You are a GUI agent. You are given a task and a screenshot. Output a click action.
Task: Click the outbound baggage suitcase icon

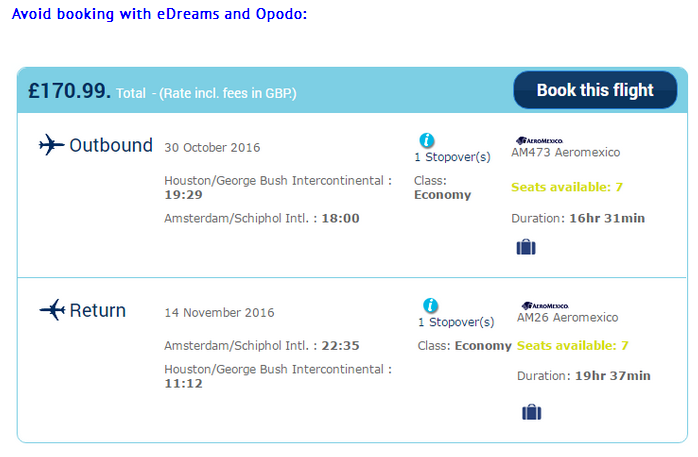[526, 247]
